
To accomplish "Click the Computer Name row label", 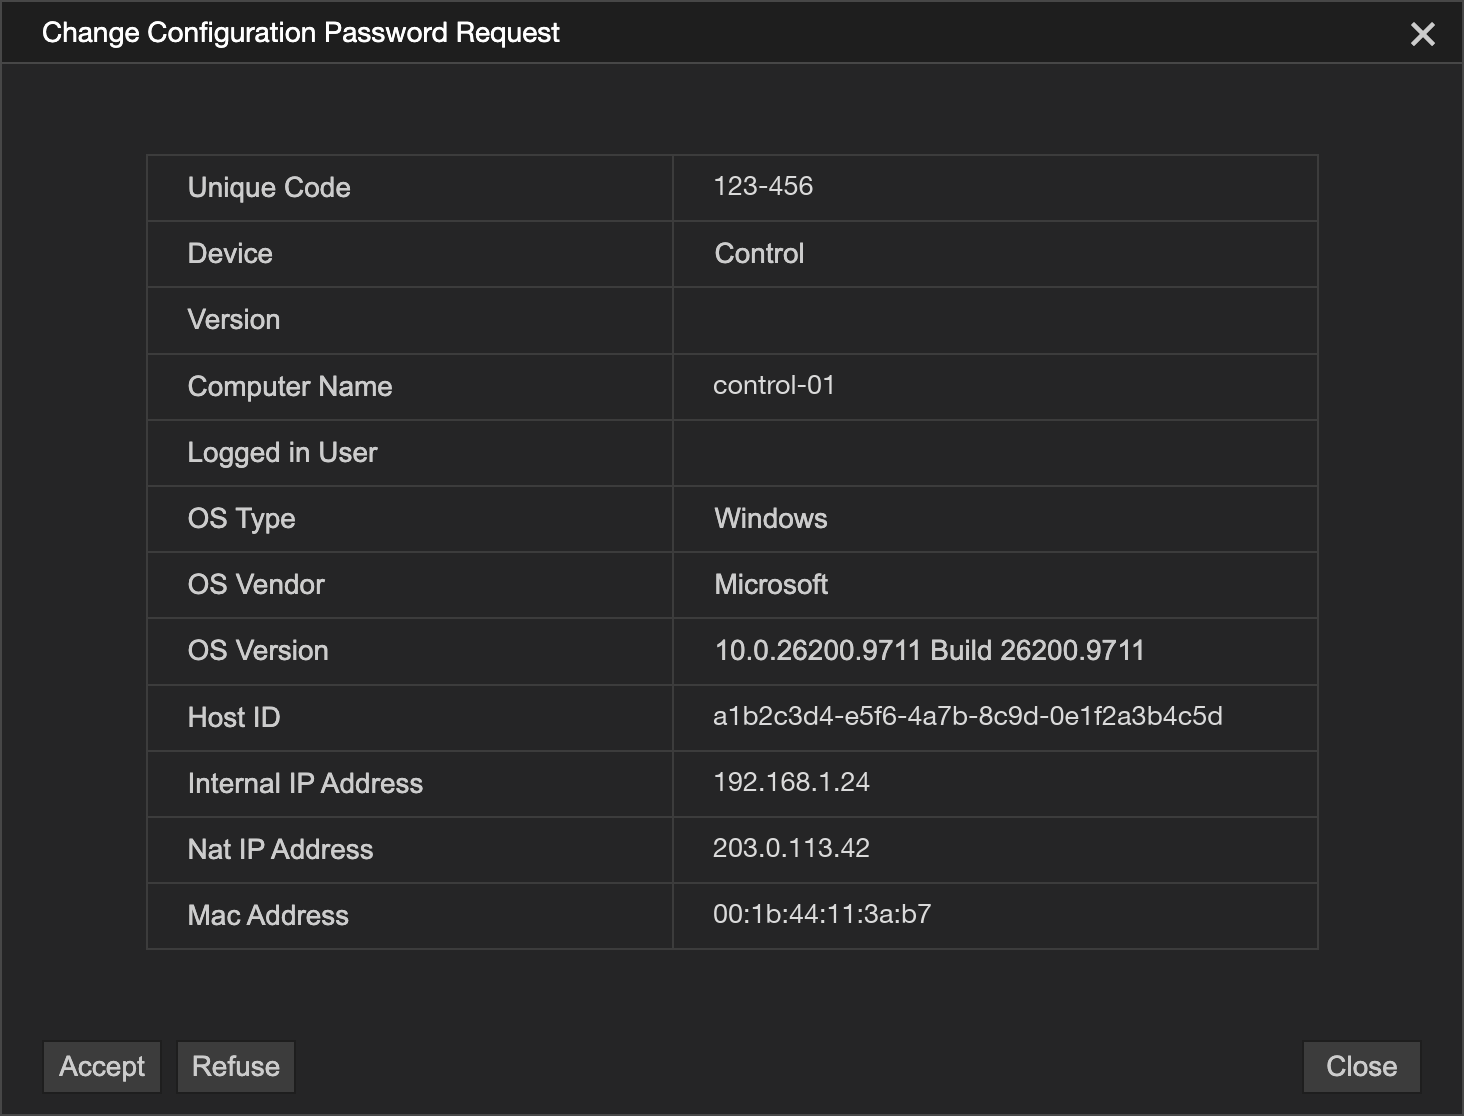I will 290,387.
